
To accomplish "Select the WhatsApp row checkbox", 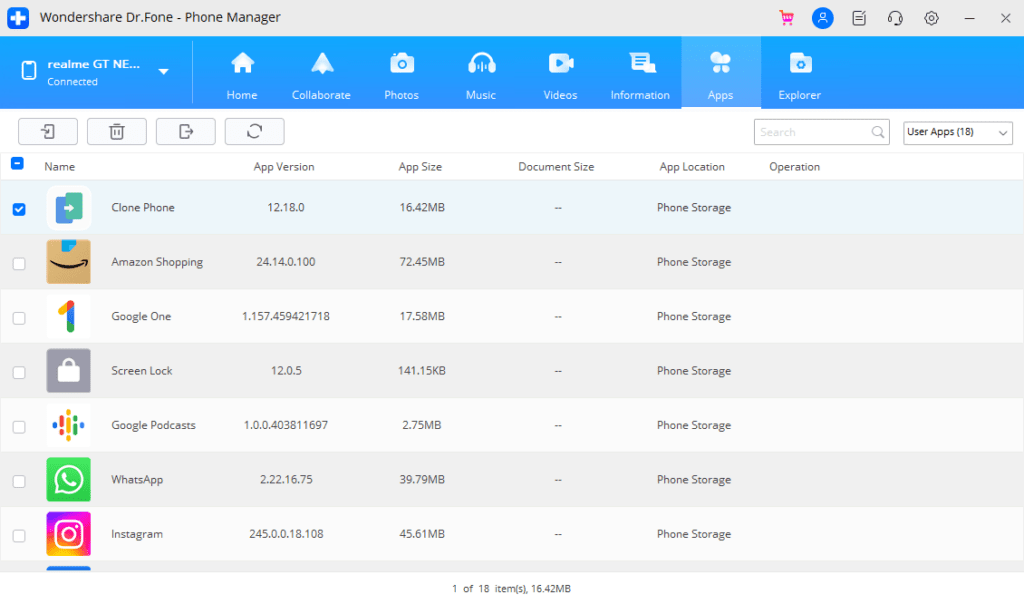I will 19,481.
